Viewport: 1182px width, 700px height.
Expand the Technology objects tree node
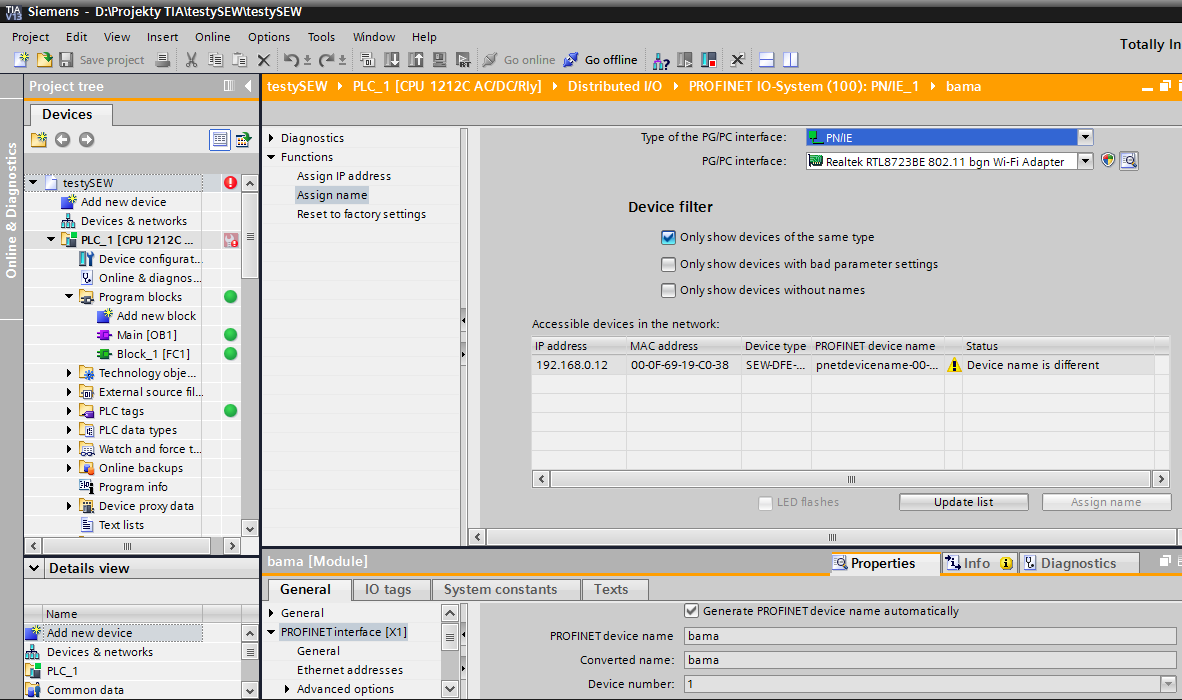(69, 373)
